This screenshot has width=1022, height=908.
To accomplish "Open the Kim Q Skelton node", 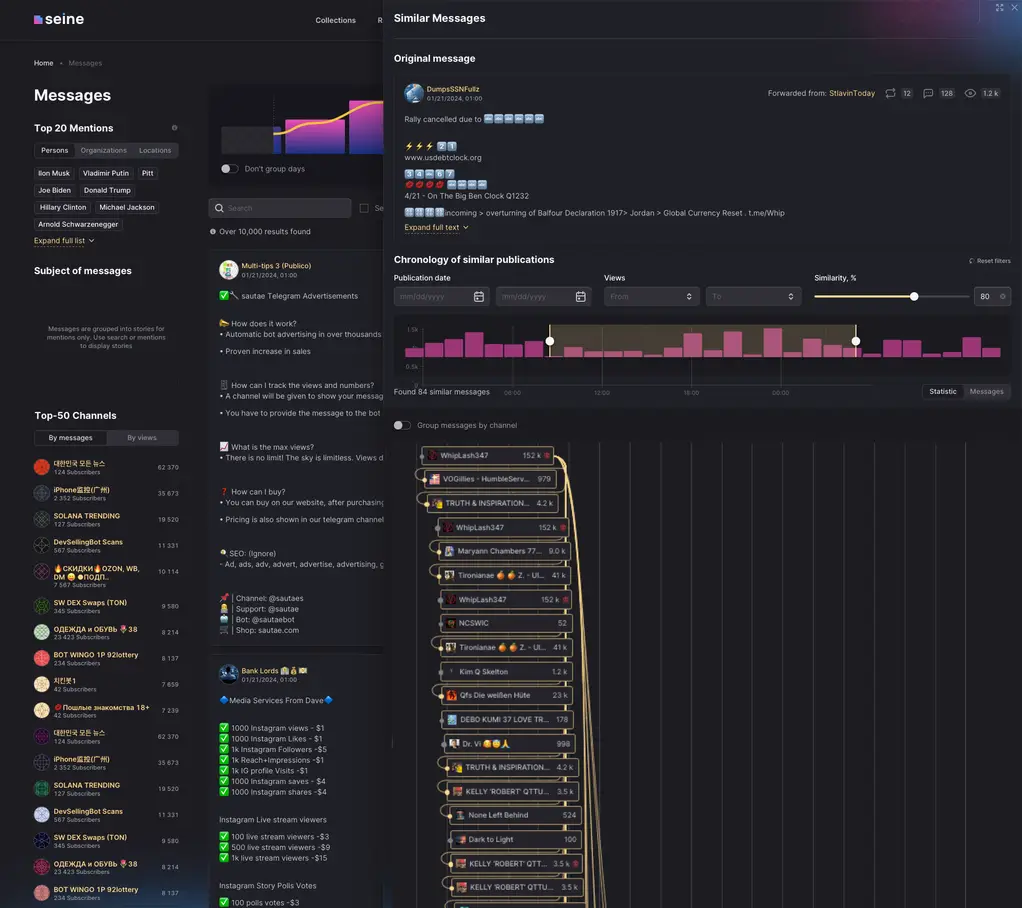I will (x=506, y=671).
